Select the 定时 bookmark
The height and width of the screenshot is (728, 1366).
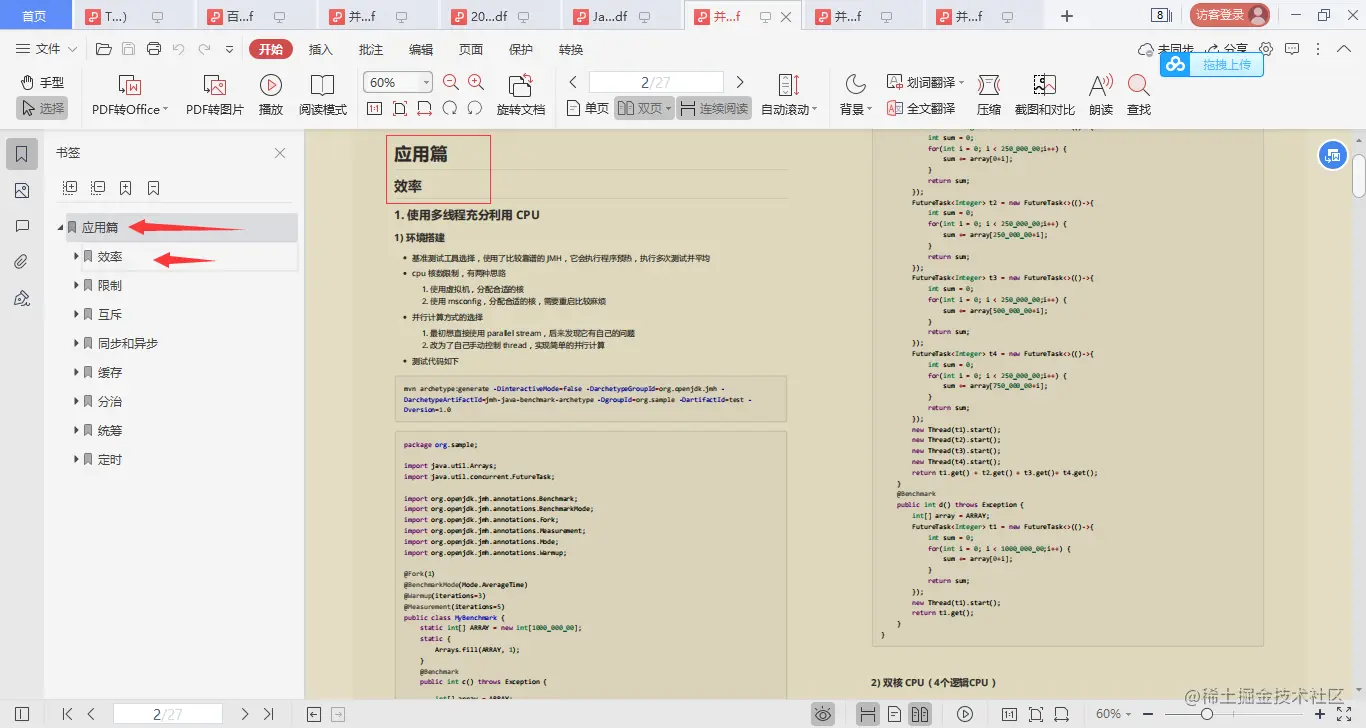click(x=110, y=460)
